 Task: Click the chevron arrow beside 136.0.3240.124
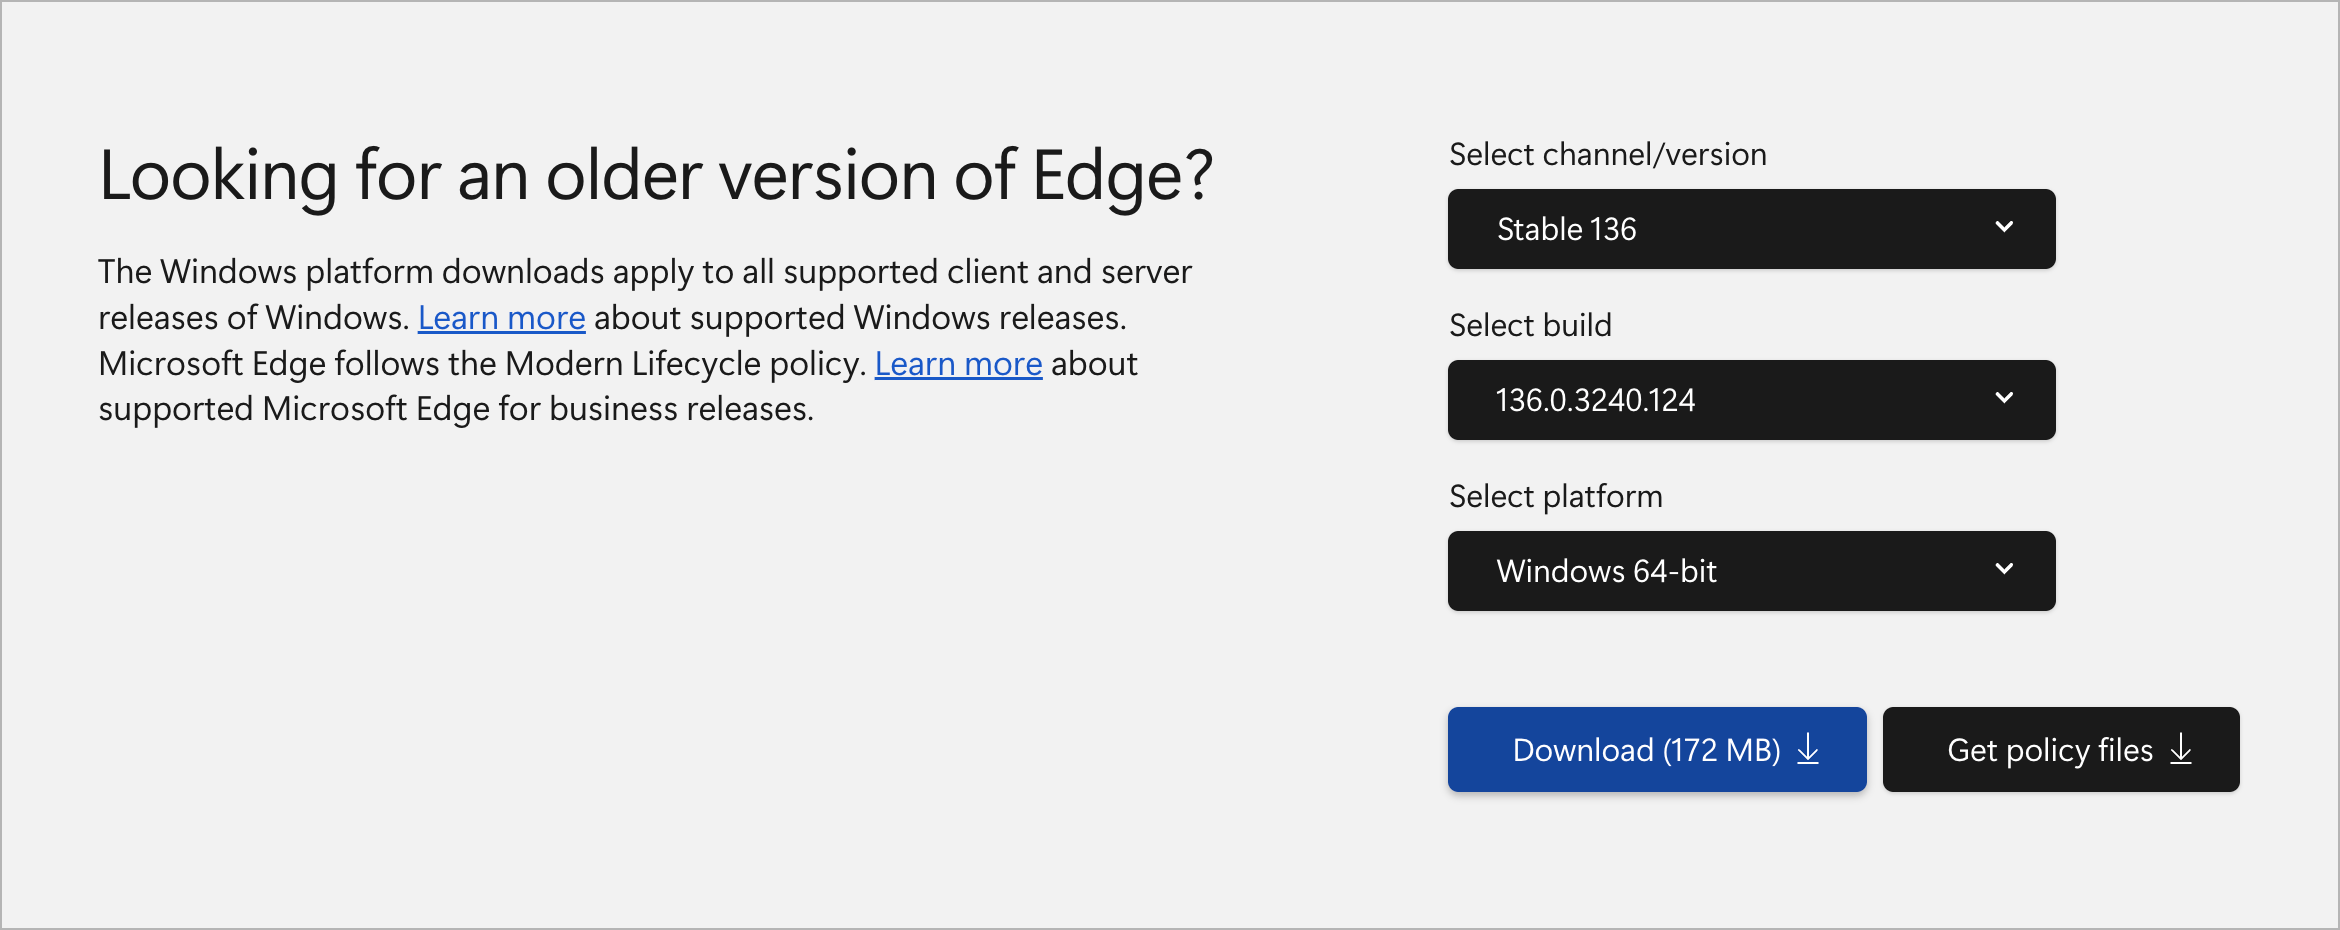[x=2004, y=398]
